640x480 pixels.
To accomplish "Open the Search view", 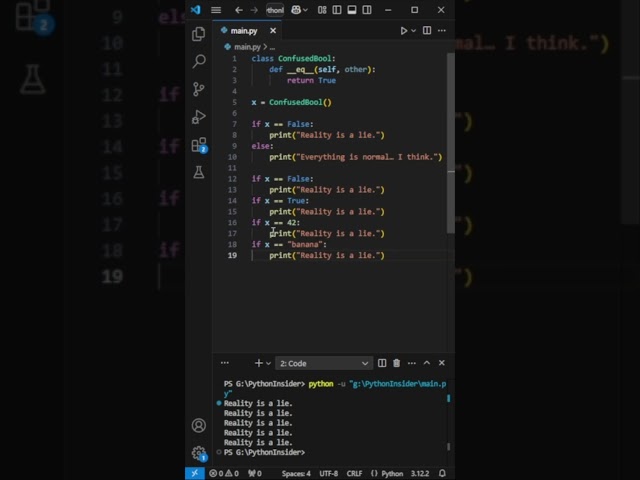I will point(199,61).
